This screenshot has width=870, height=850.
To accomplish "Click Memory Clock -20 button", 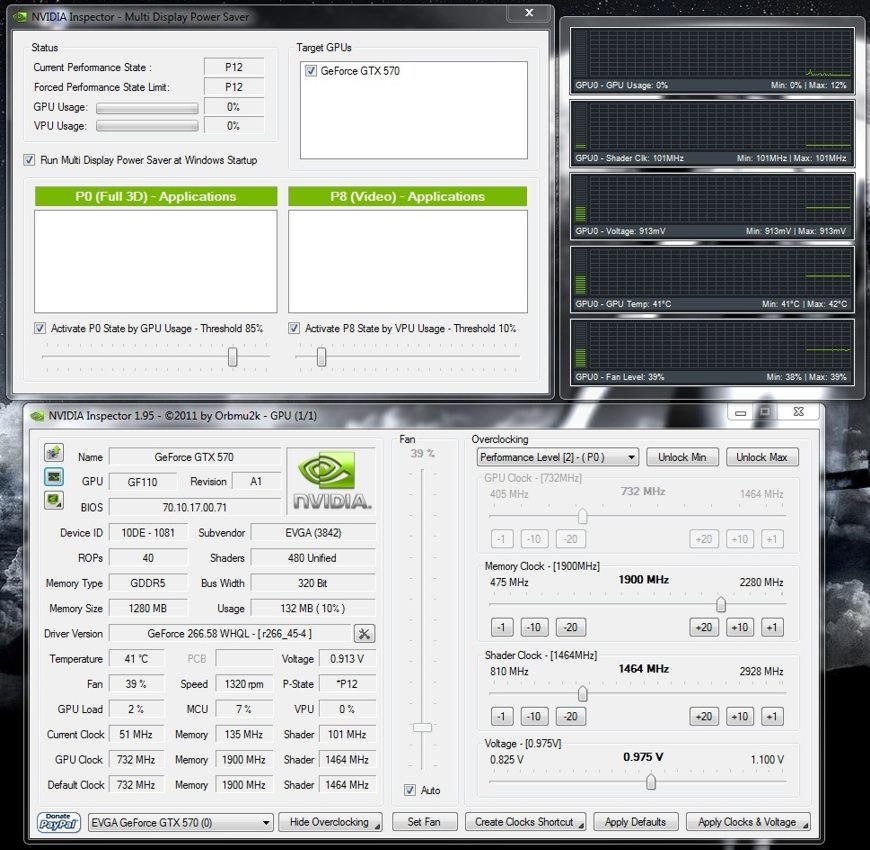I will (x=570, y=628).
